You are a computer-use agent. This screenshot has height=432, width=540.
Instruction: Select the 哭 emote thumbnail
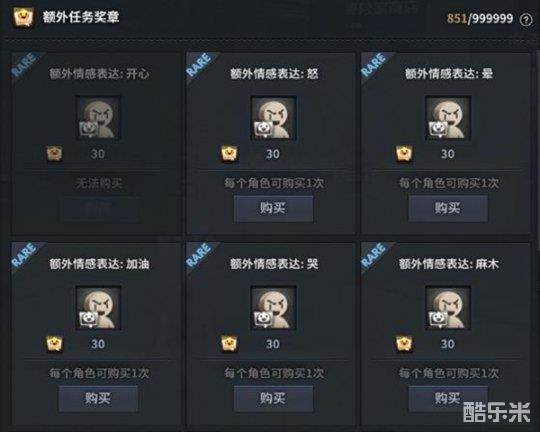(273, 308)
